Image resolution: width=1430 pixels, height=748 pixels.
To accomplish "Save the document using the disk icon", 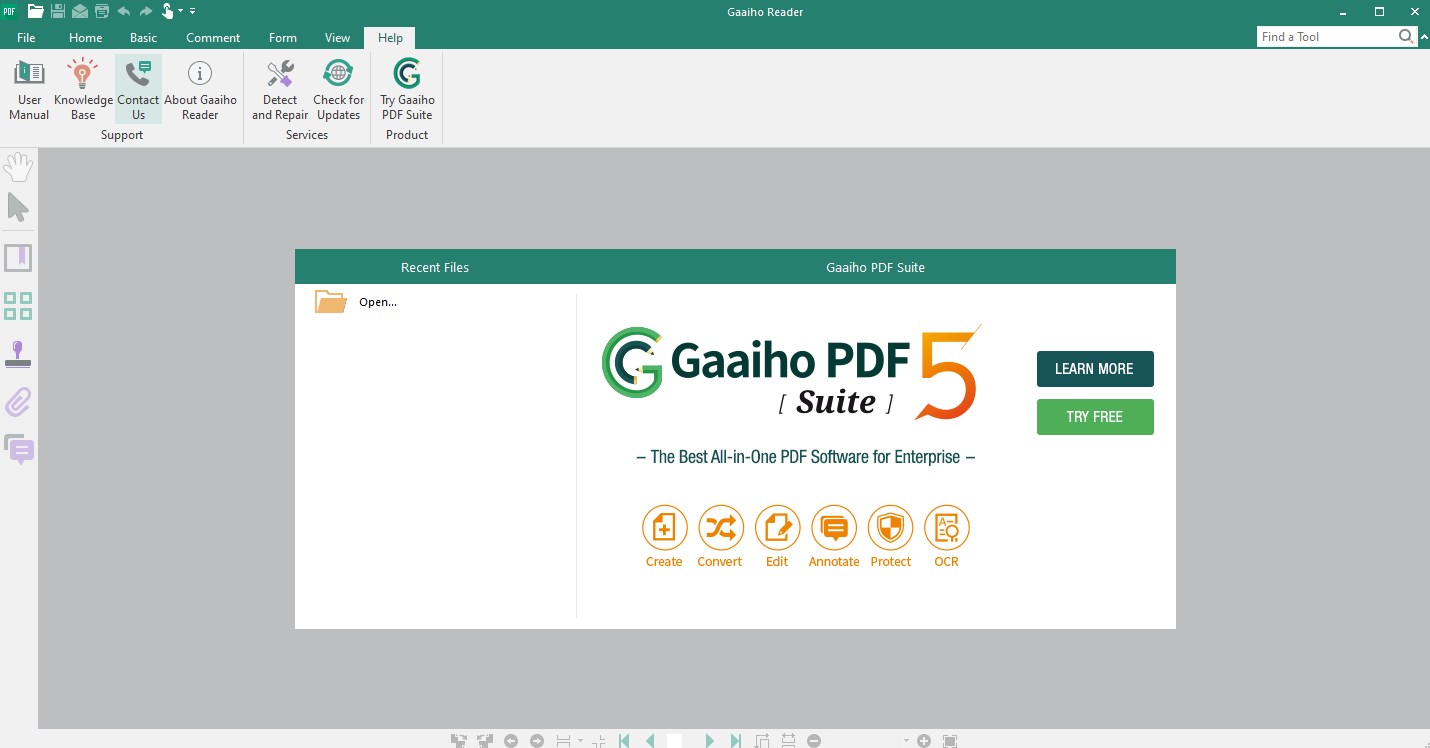I will point(58,11).
